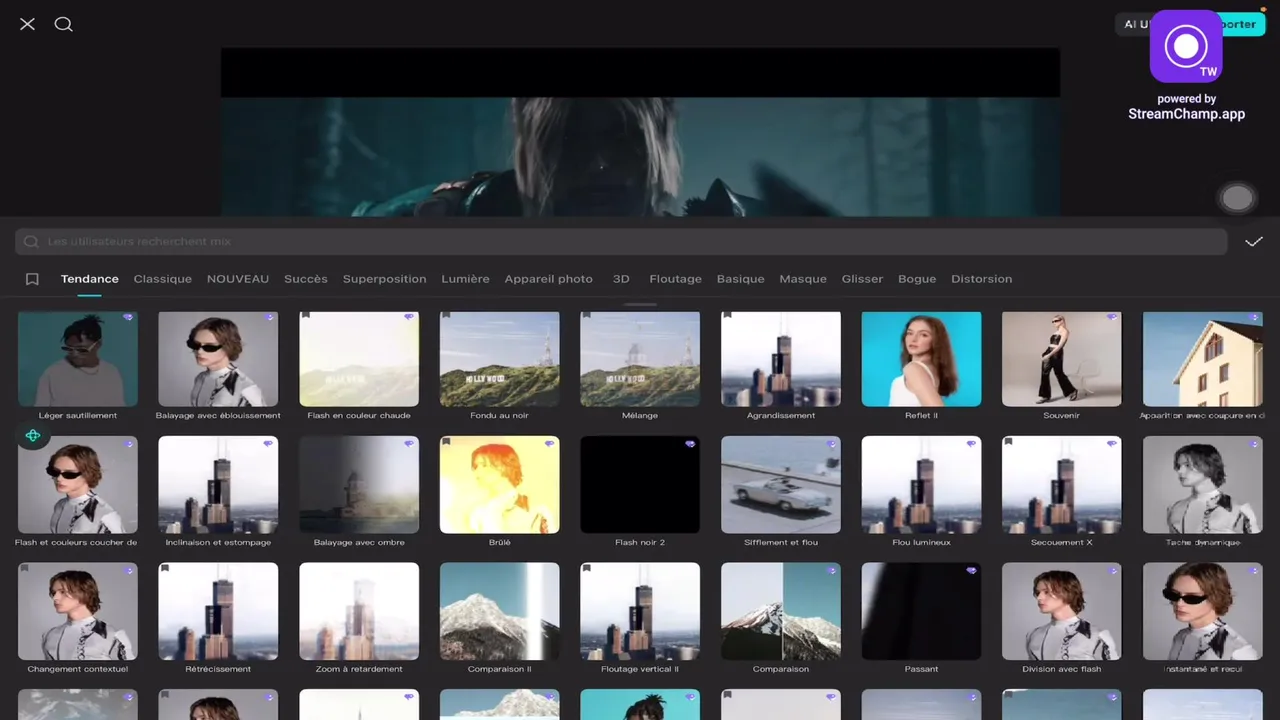Apply the Mélange transition
Image resolution: width=1280 pixels, height=720 pixels.
pyautogui.click(x=640, y=359)
